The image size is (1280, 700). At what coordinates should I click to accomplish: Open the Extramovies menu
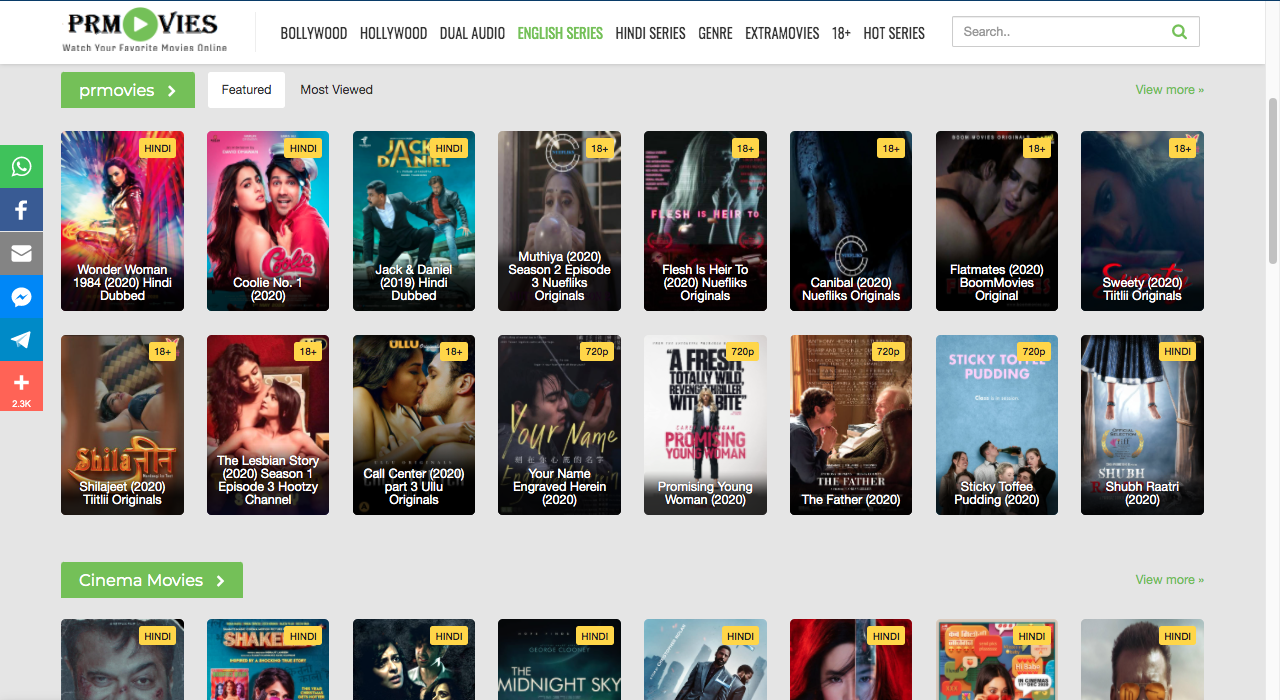tap(782, 33)
